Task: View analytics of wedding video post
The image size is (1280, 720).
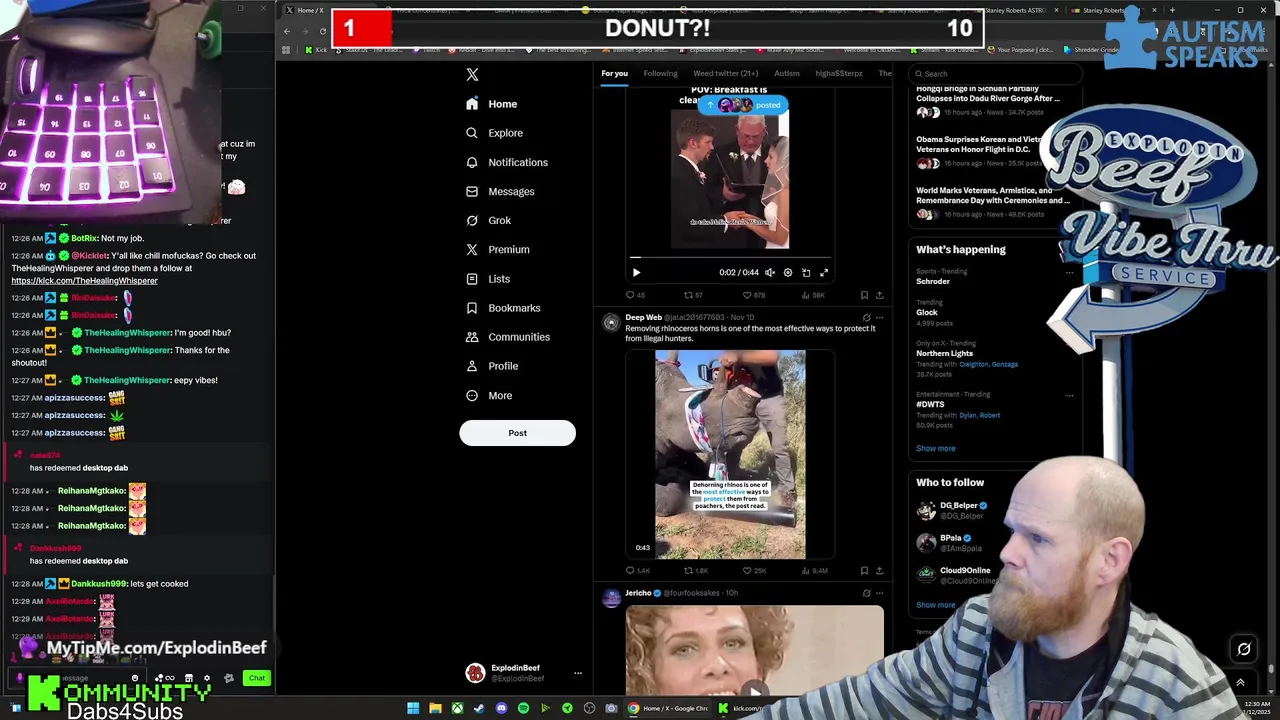Action: pos(812,295)
